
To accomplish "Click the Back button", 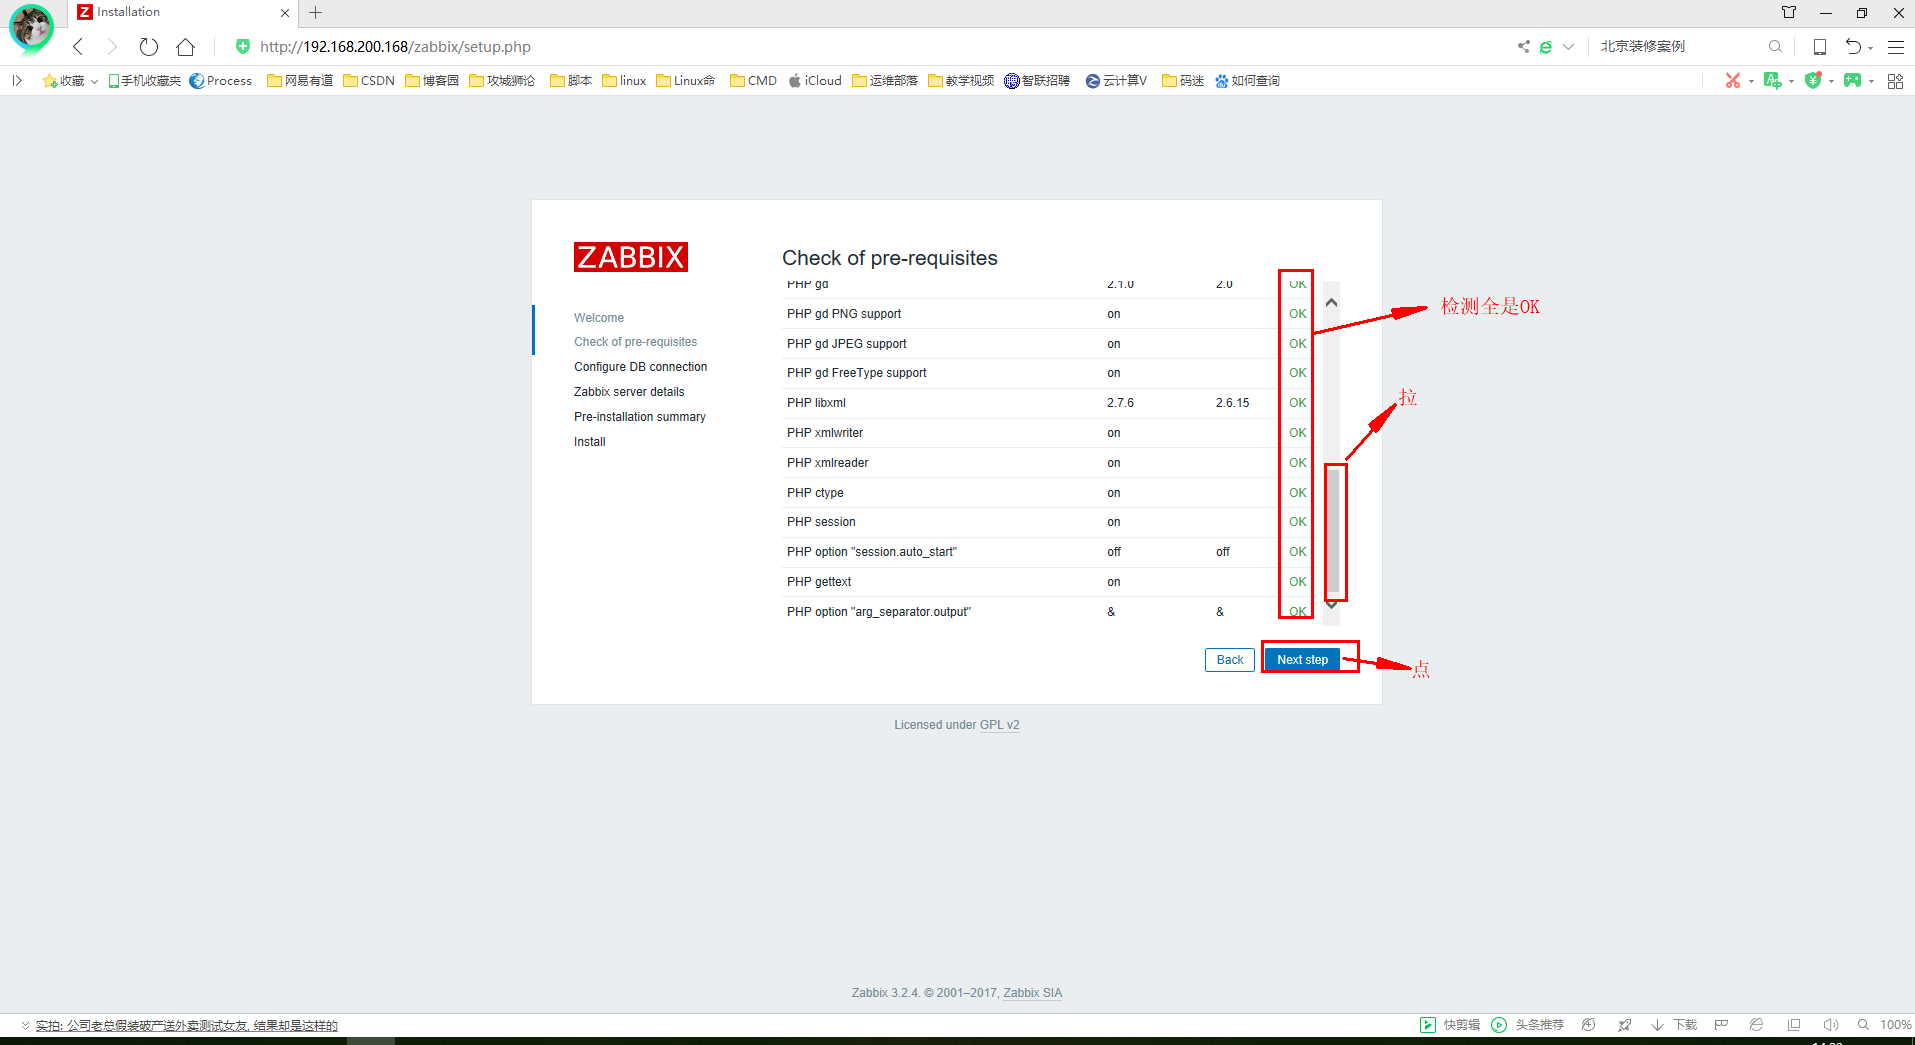I will click(x=1230, y=660).
